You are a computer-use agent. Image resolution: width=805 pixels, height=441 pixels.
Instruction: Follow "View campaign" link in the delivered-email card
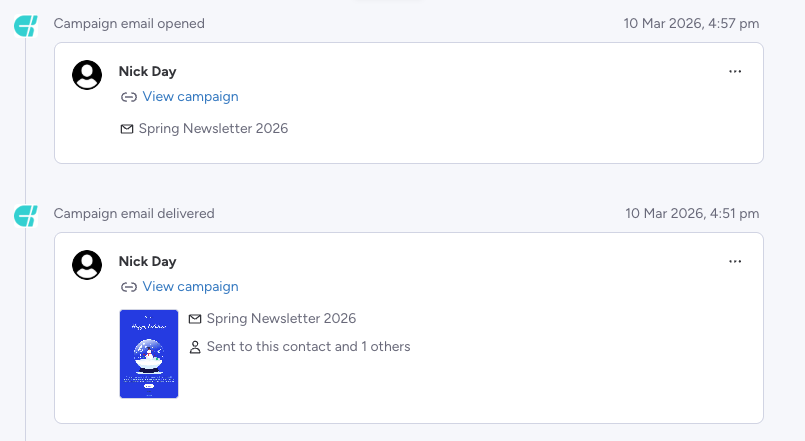coord(190,287)
